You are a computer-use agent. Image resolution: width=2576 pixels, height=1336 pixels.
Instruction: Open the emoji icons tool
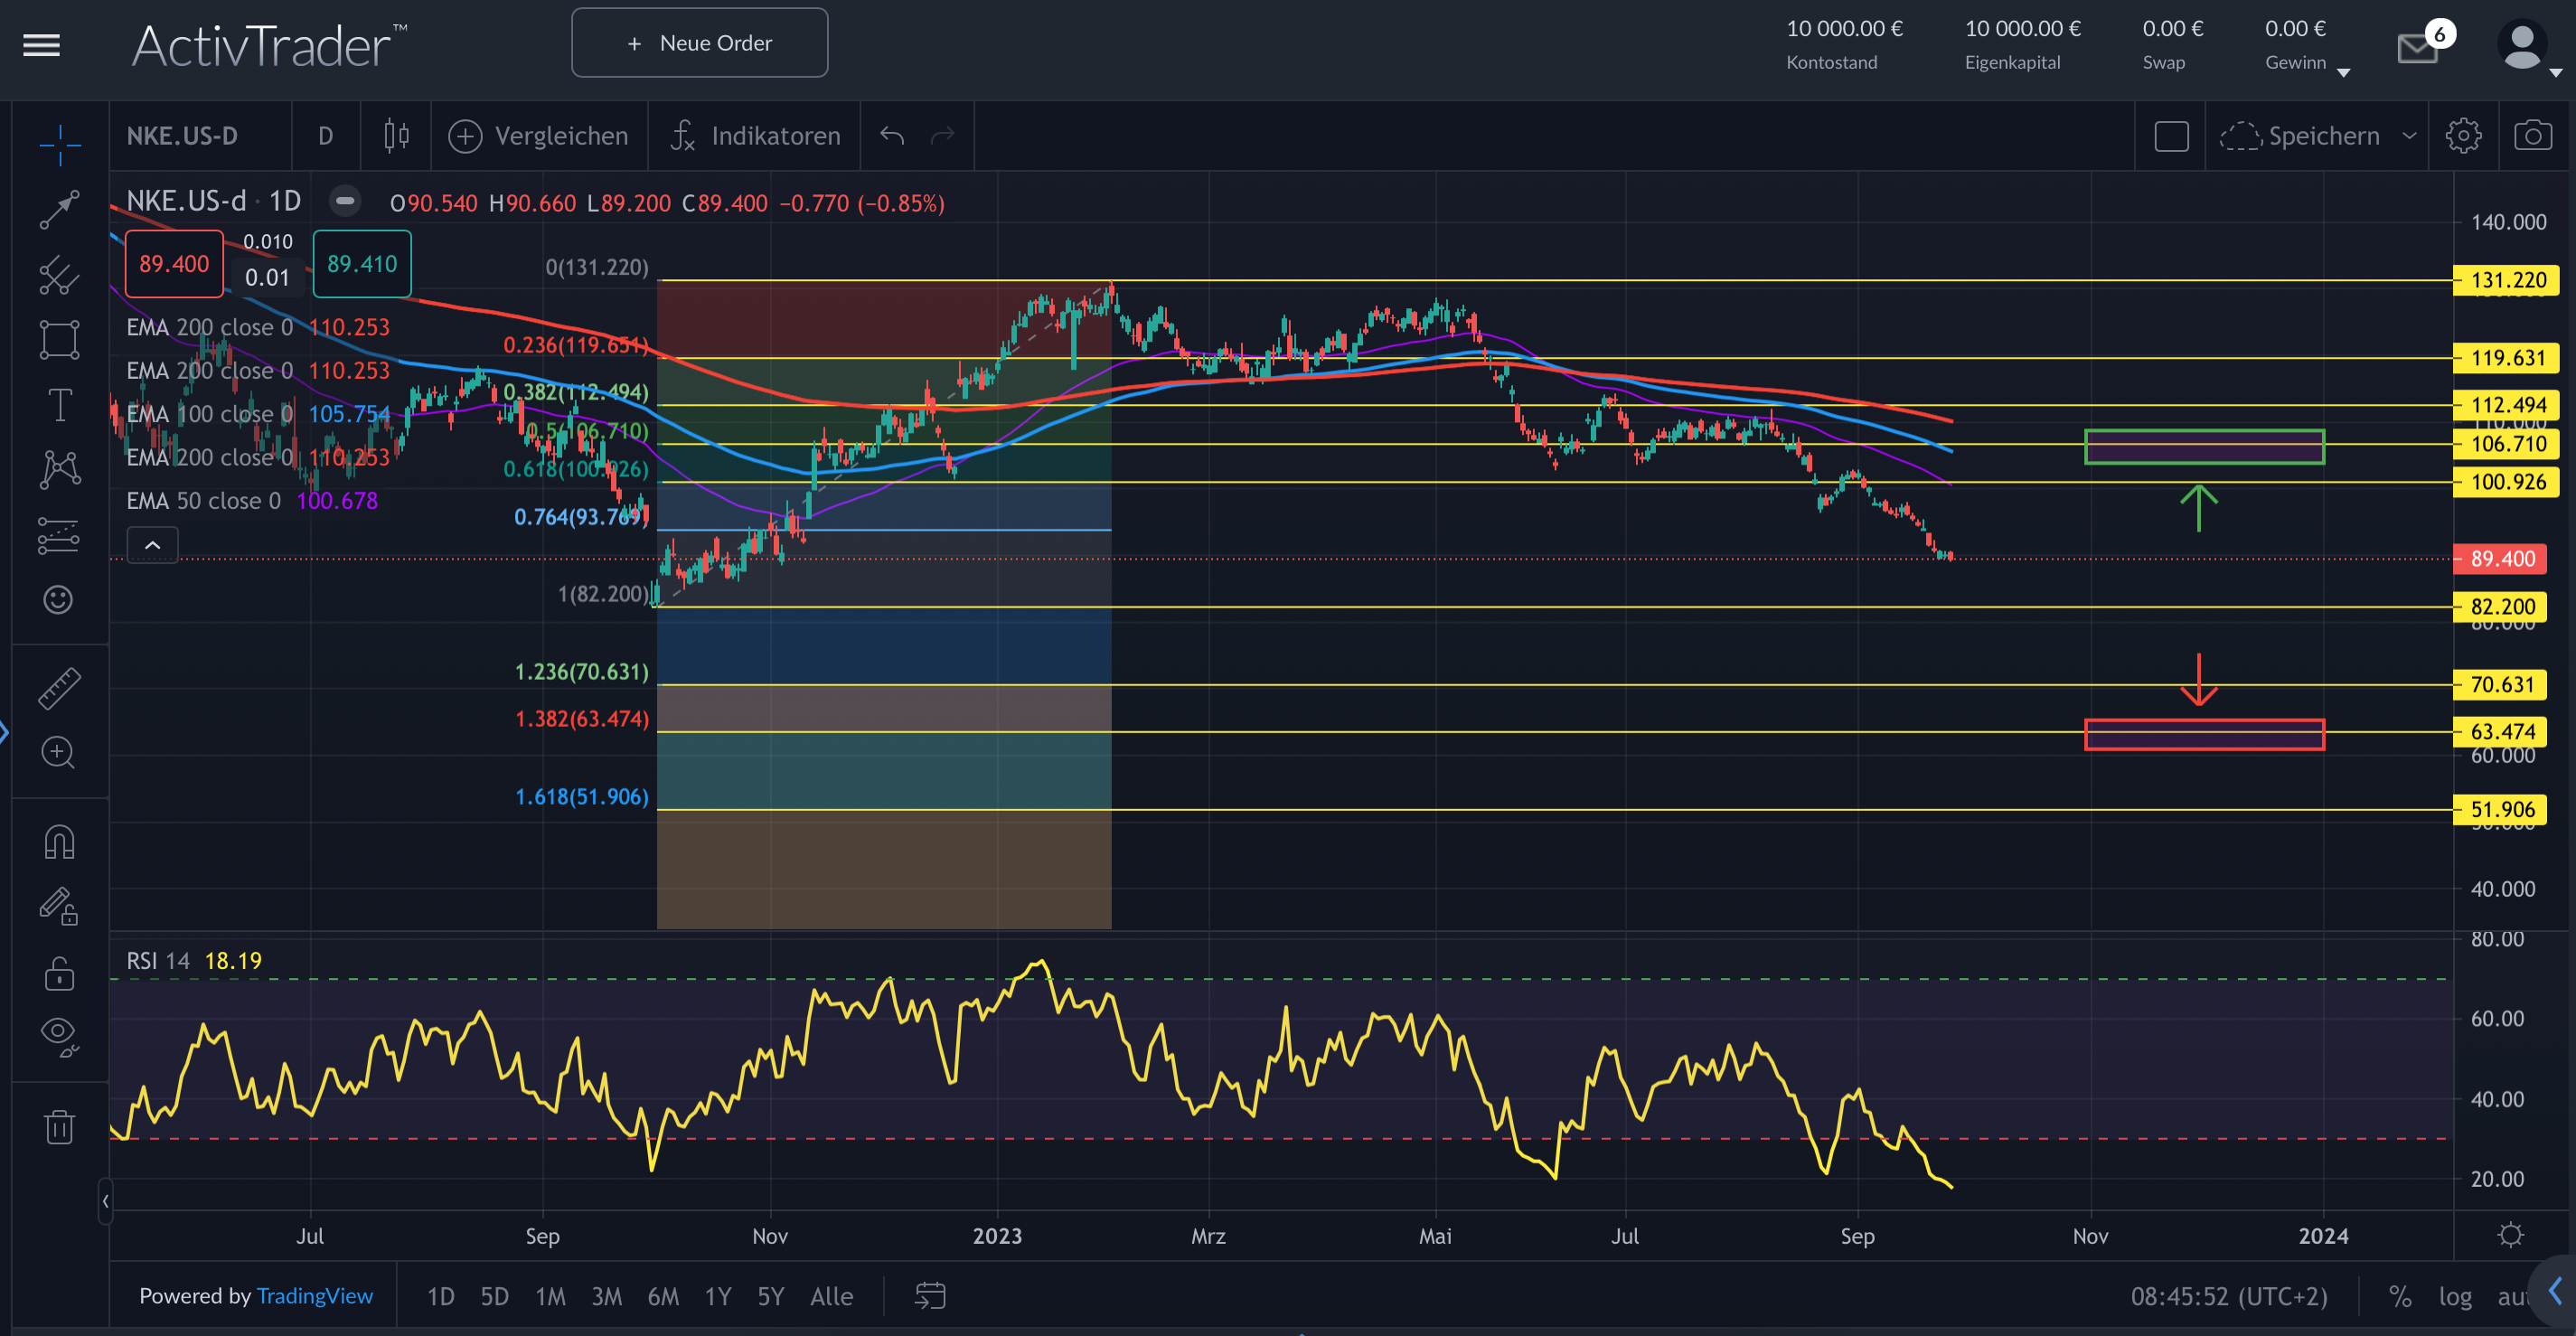[59, 599]
